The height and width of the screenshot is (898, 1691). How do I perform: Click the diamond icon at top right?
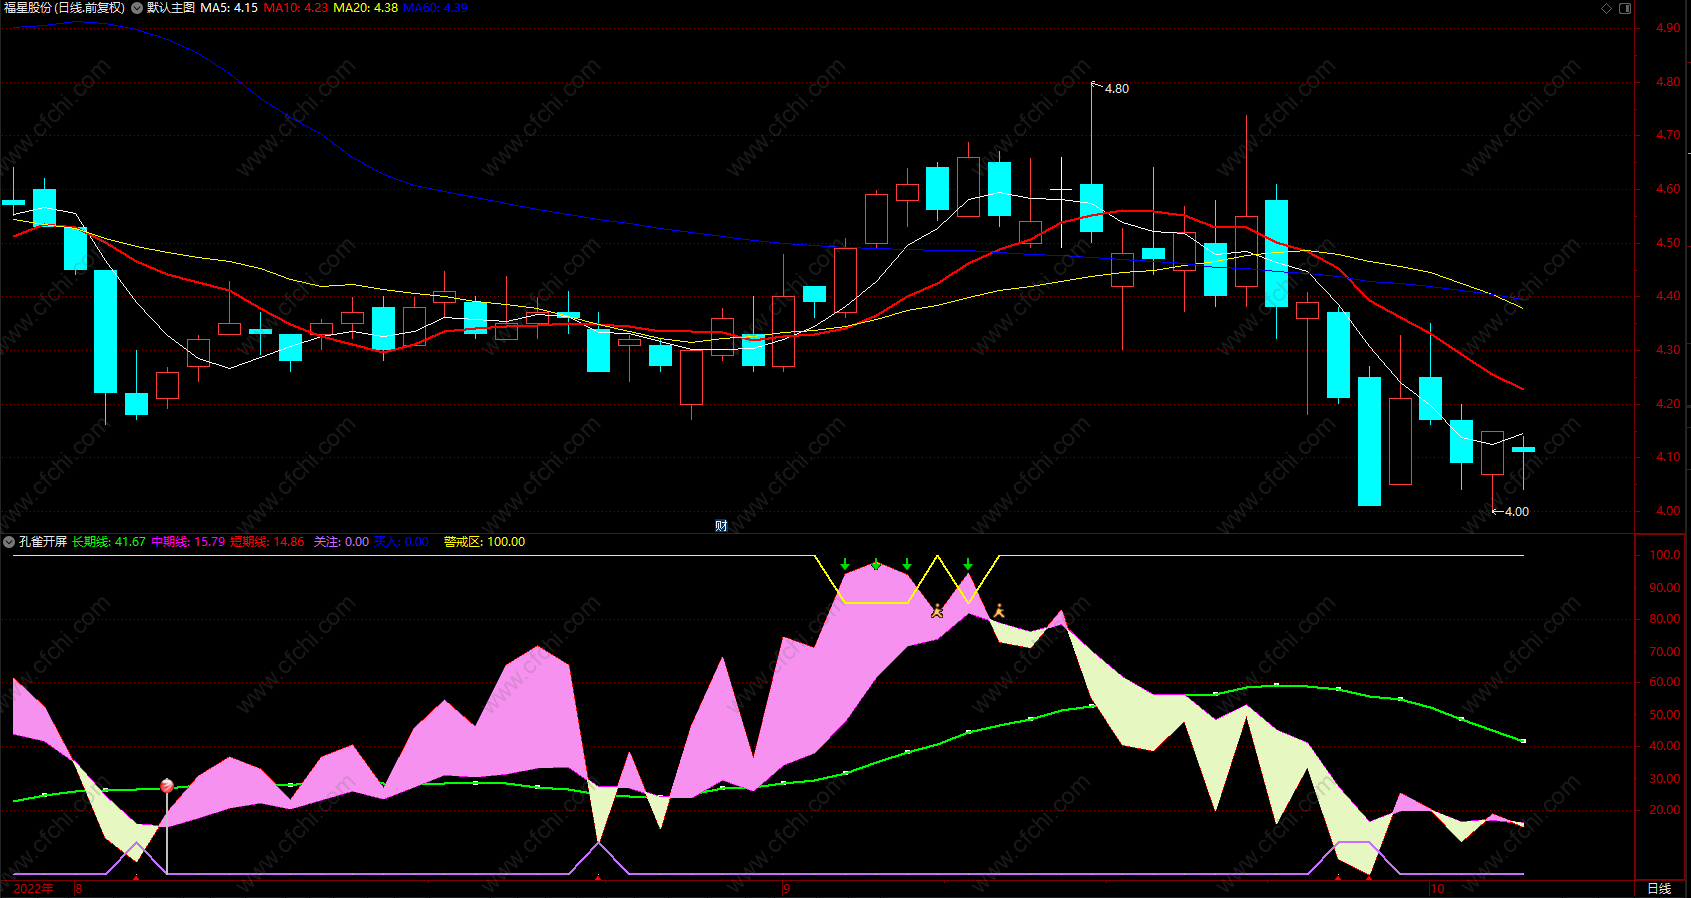tap(1607, 8)
